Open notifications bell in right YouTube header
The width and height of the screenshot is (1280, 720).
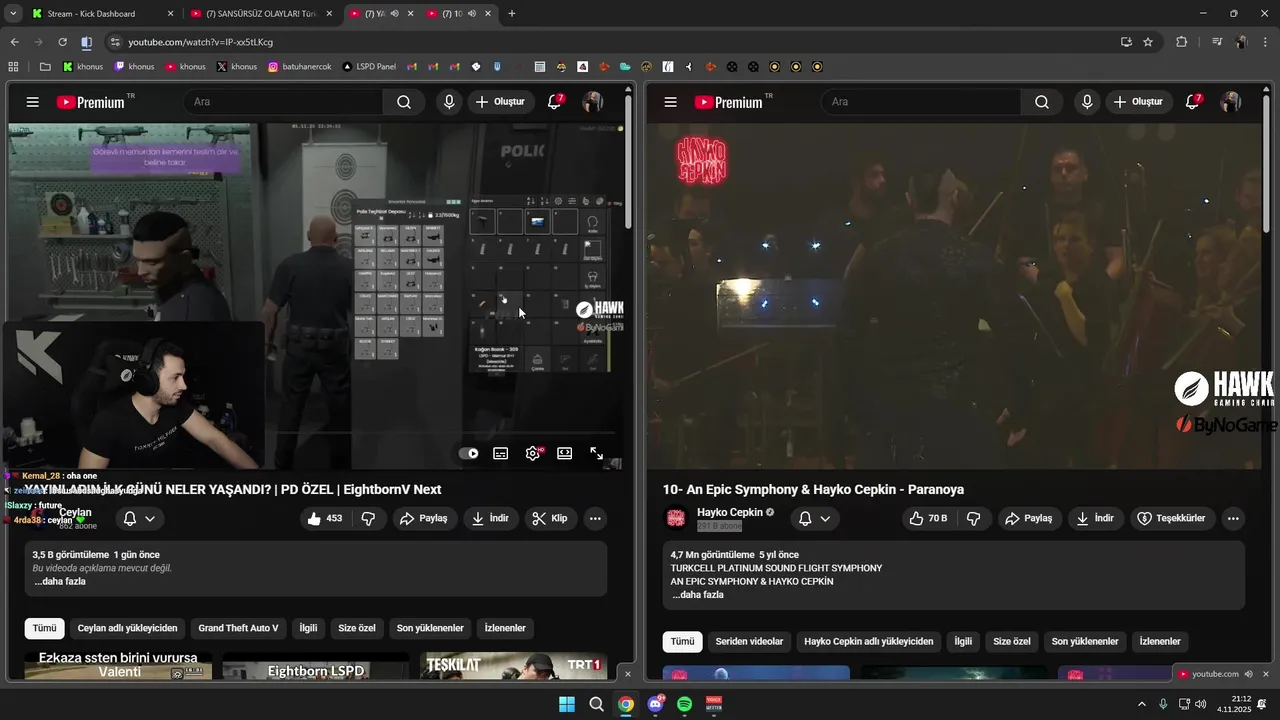(x=1193, y=102)
